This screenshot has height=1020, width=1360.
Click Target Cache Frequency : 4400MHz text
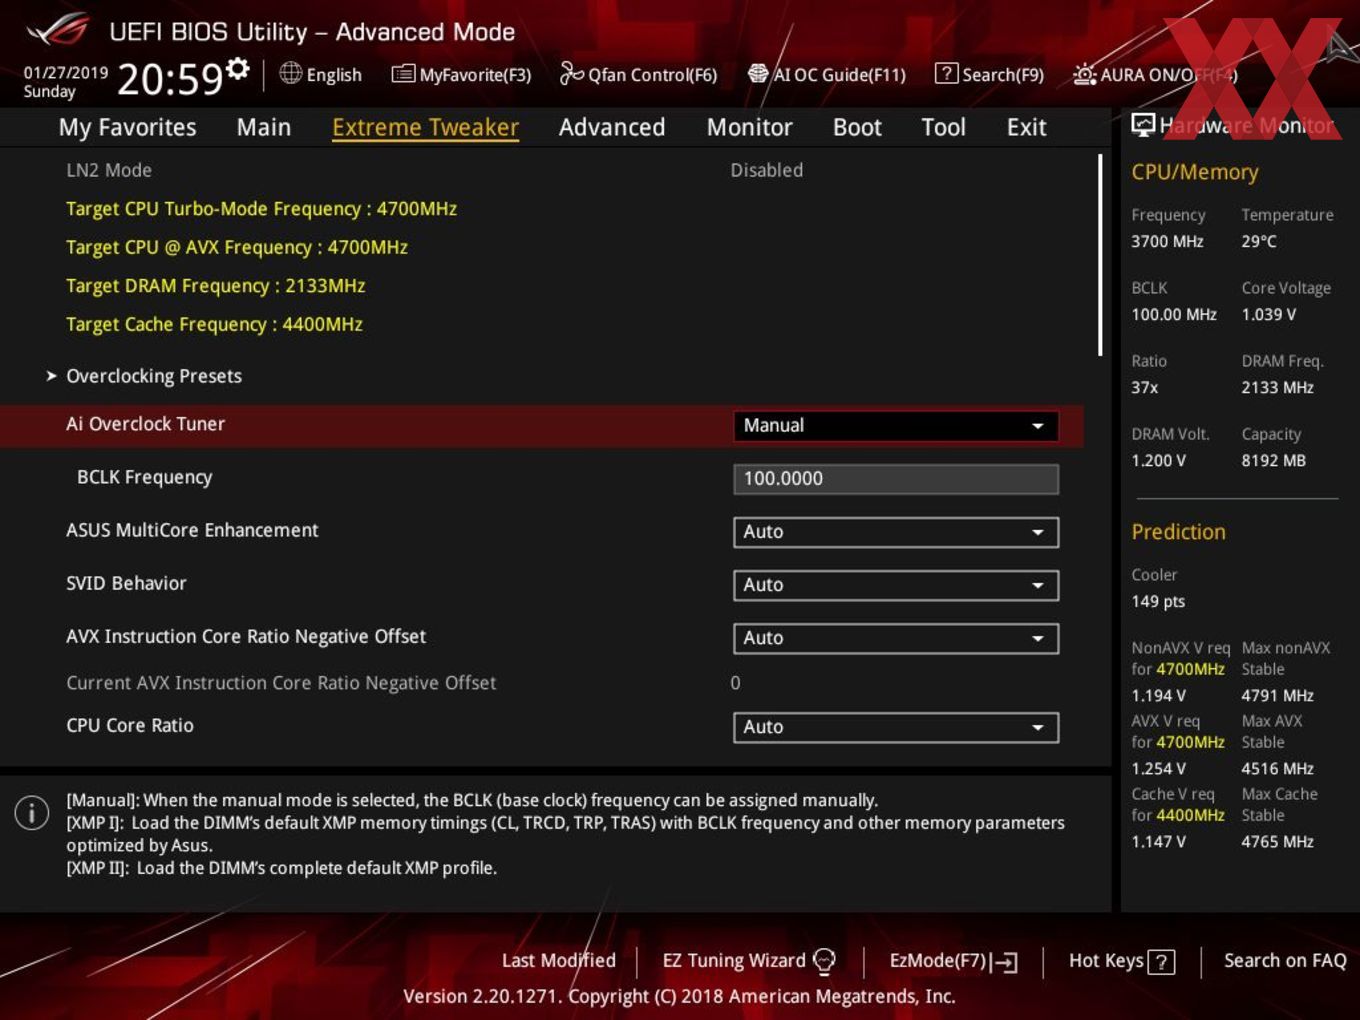[214, 324]
